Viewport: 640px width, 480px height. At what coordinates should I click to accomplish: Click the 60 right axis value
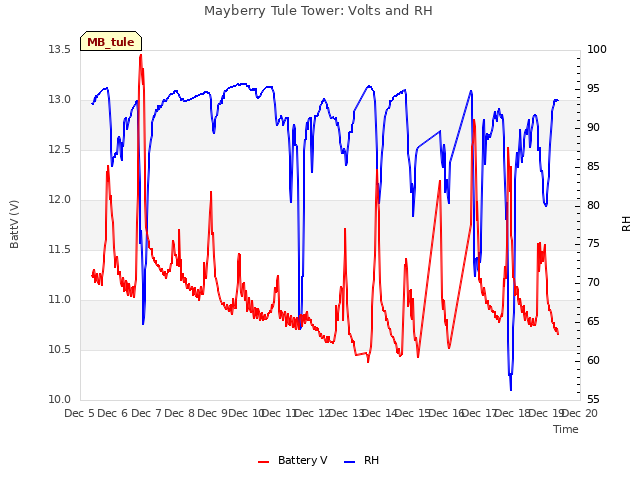[593, 361]
